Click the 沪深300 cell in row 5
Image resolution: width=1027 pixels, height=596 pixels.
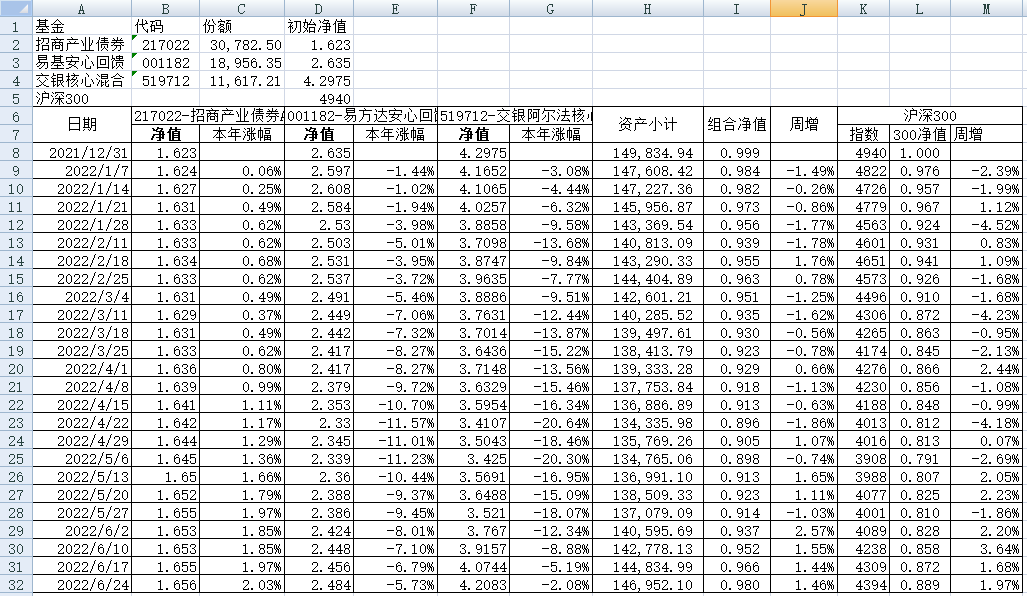tap(82, 98)
